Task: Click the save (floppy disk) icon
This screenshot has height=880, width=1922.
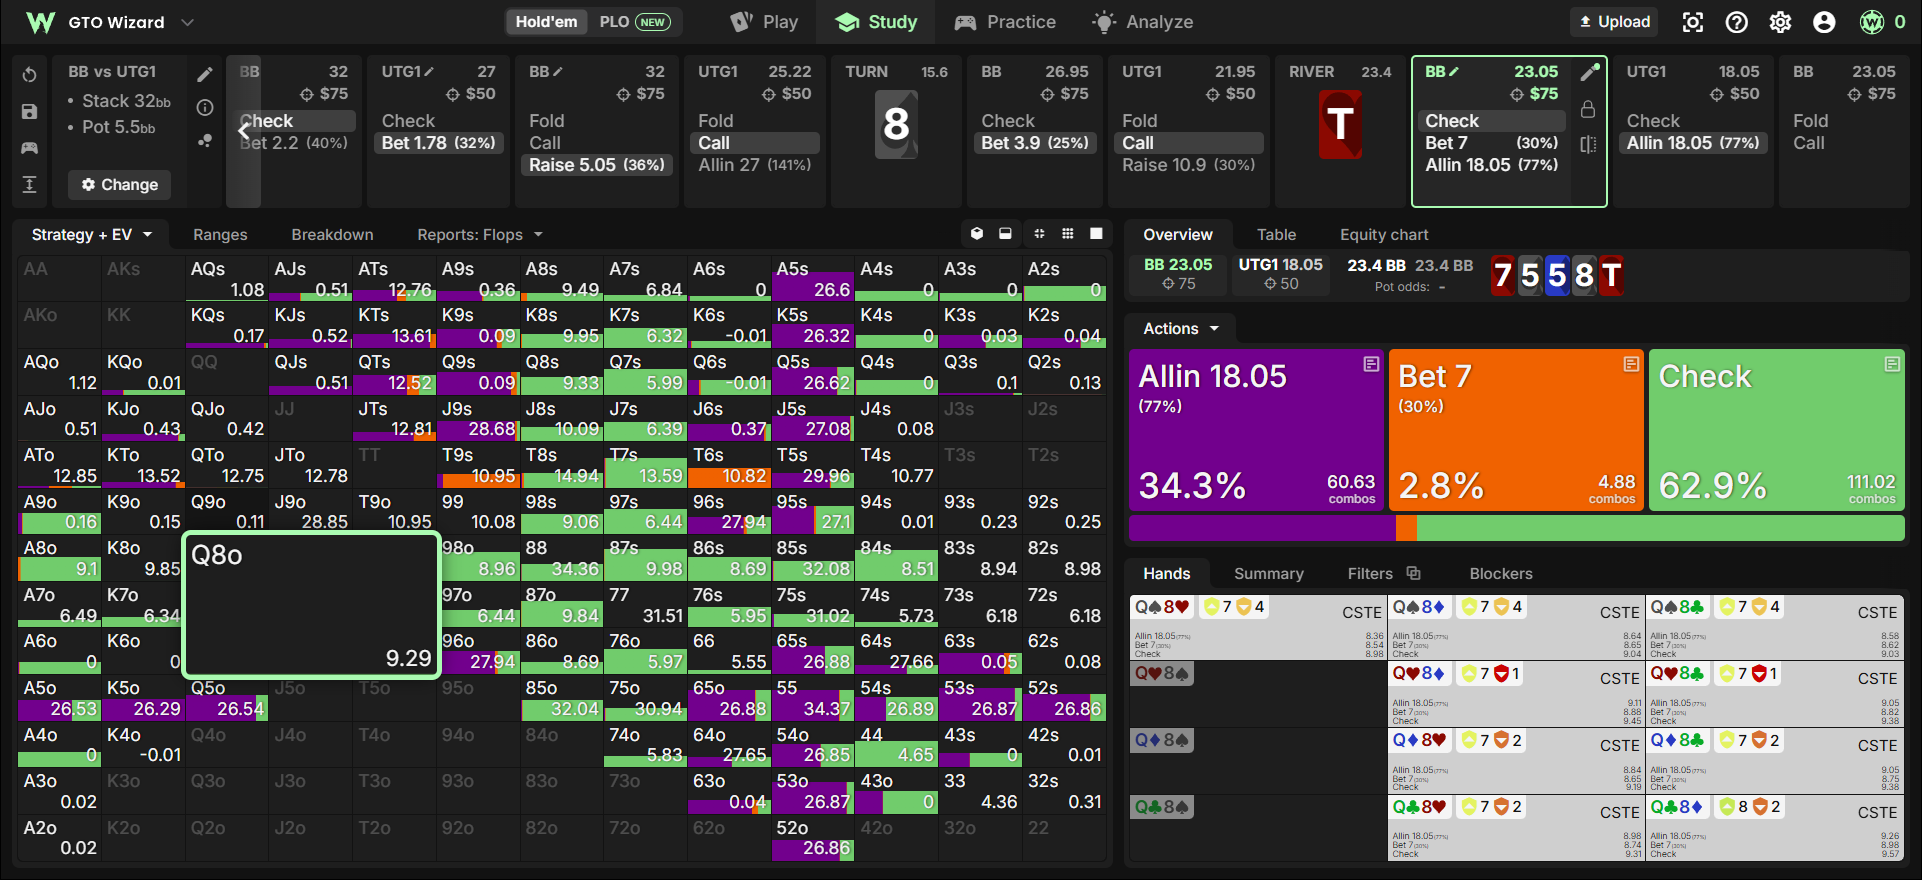Action: point(29,111)
